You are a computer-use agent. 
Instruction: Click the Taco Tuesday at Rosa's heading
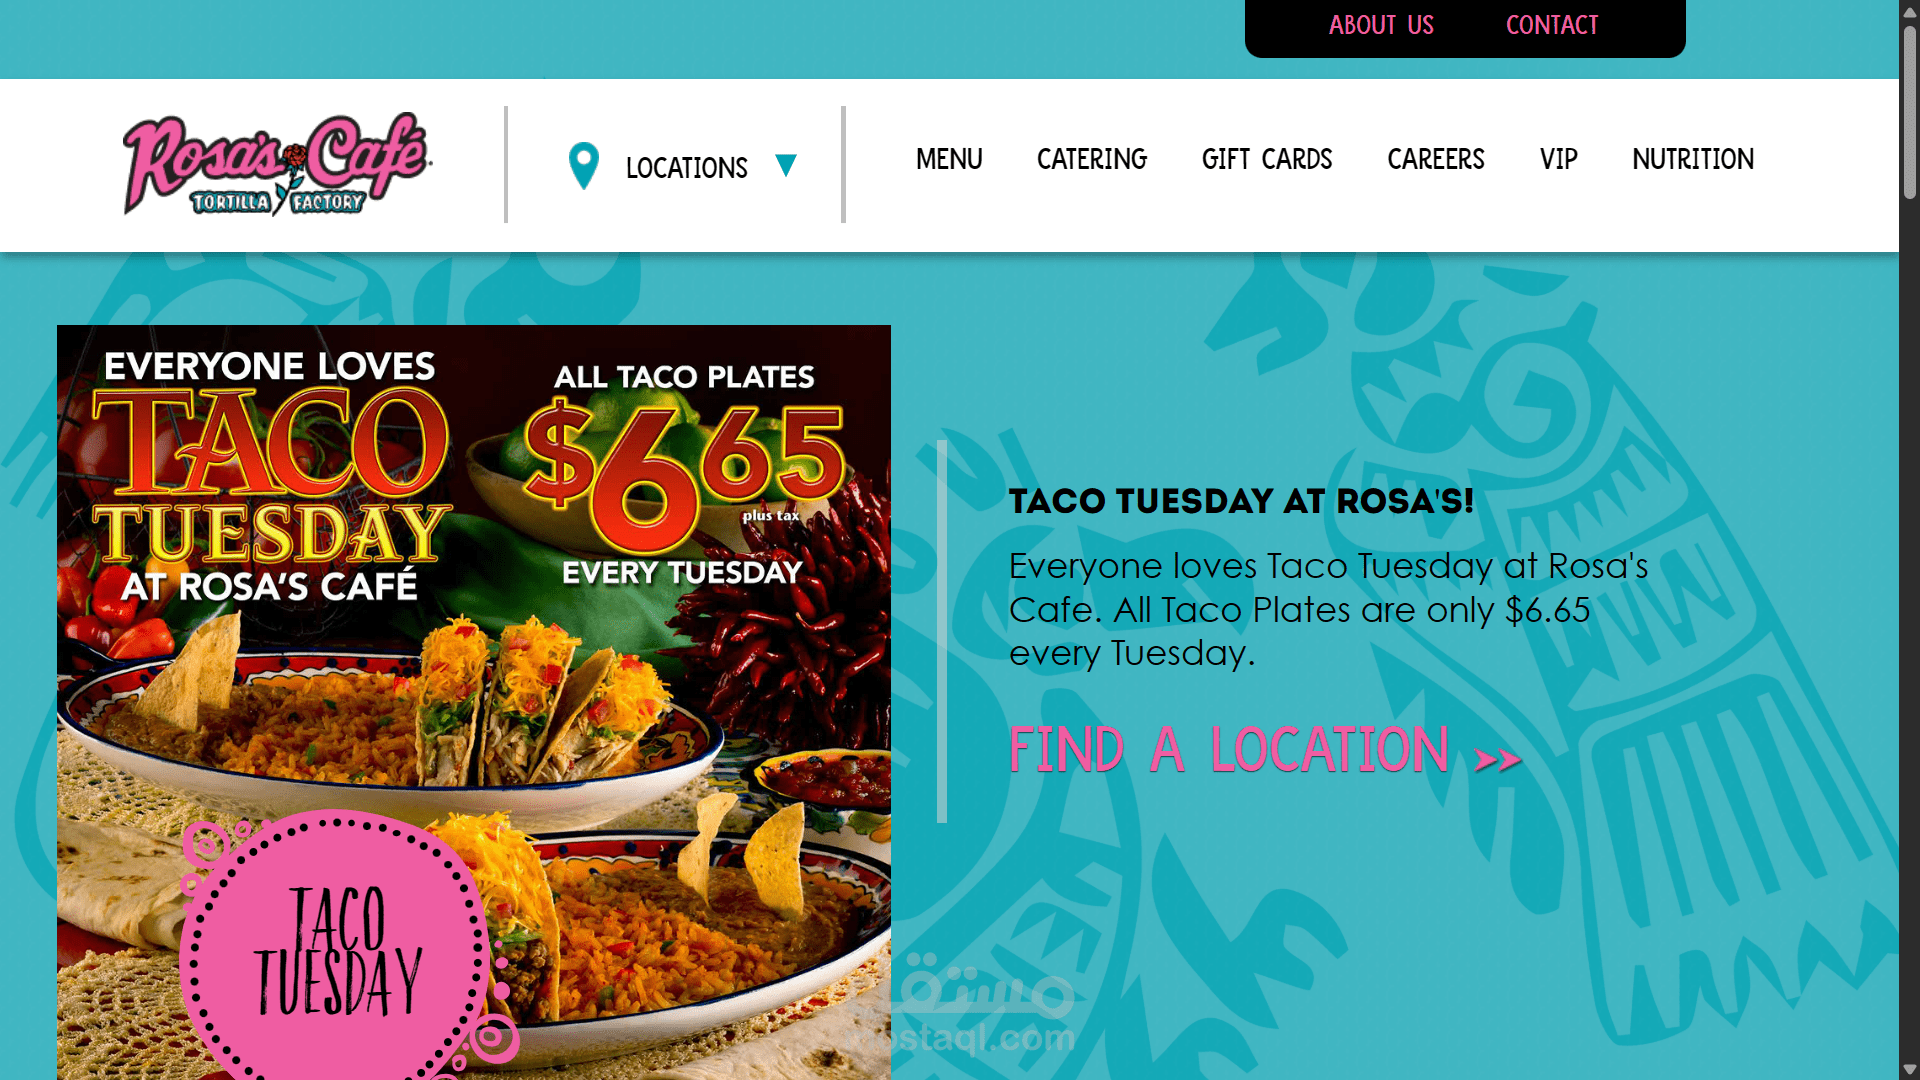[x=1241, y=501]
